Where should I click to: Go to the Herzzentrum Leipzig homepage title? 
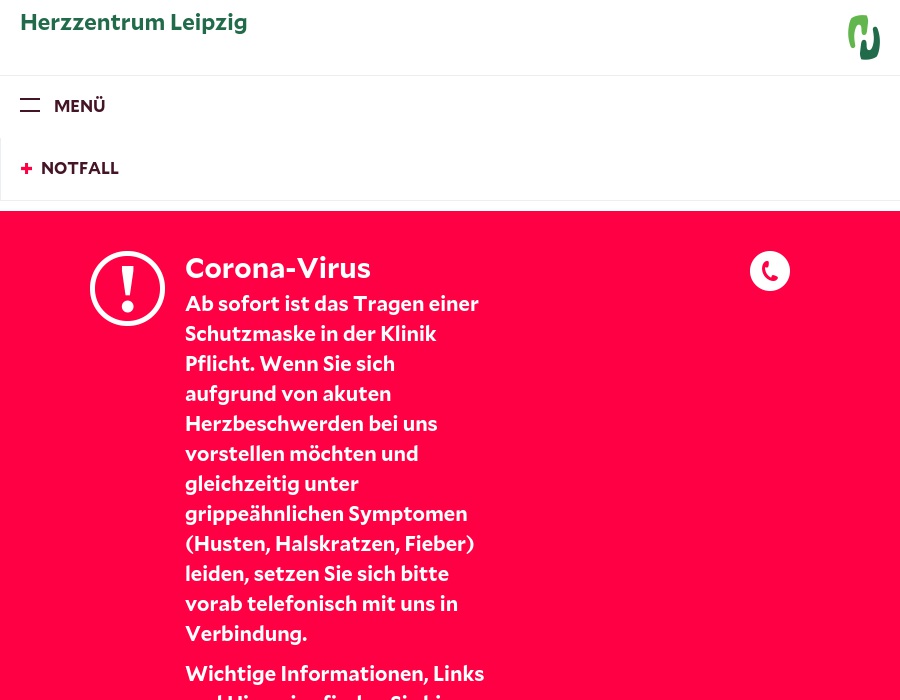point(134,22)
